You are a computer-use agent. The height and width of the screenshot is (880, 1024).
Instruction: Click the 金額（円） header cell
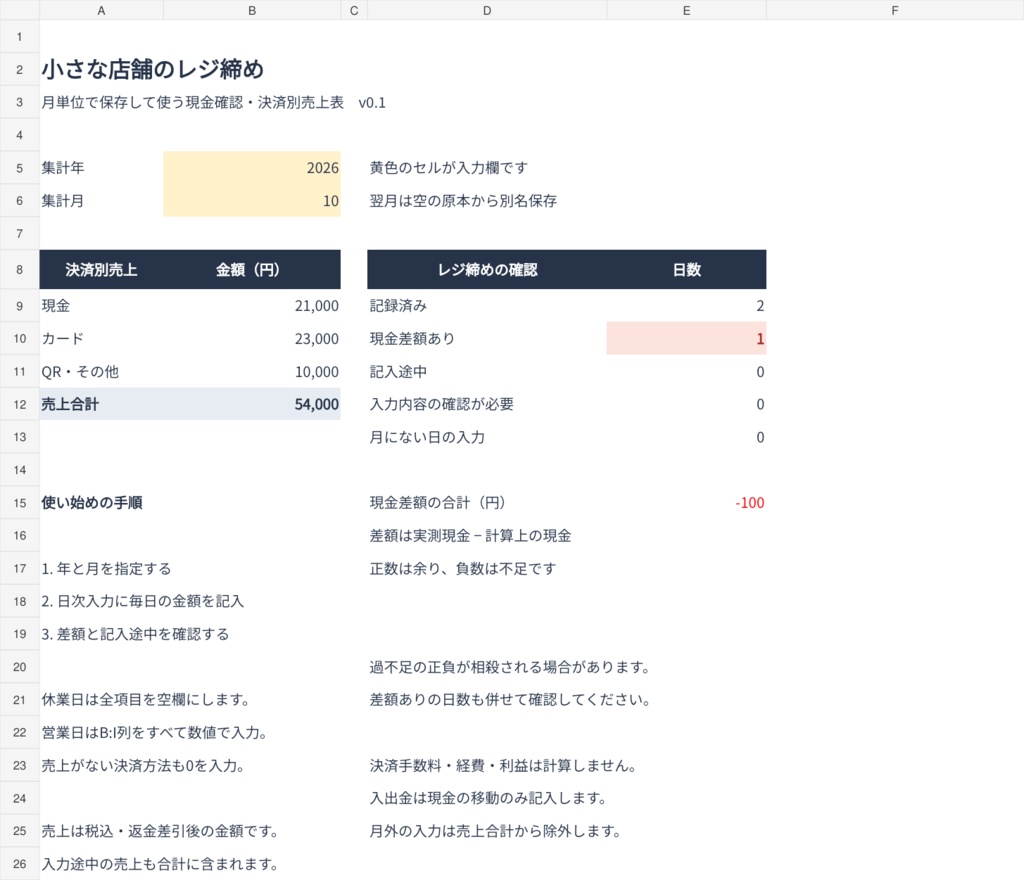coord(252,270)
